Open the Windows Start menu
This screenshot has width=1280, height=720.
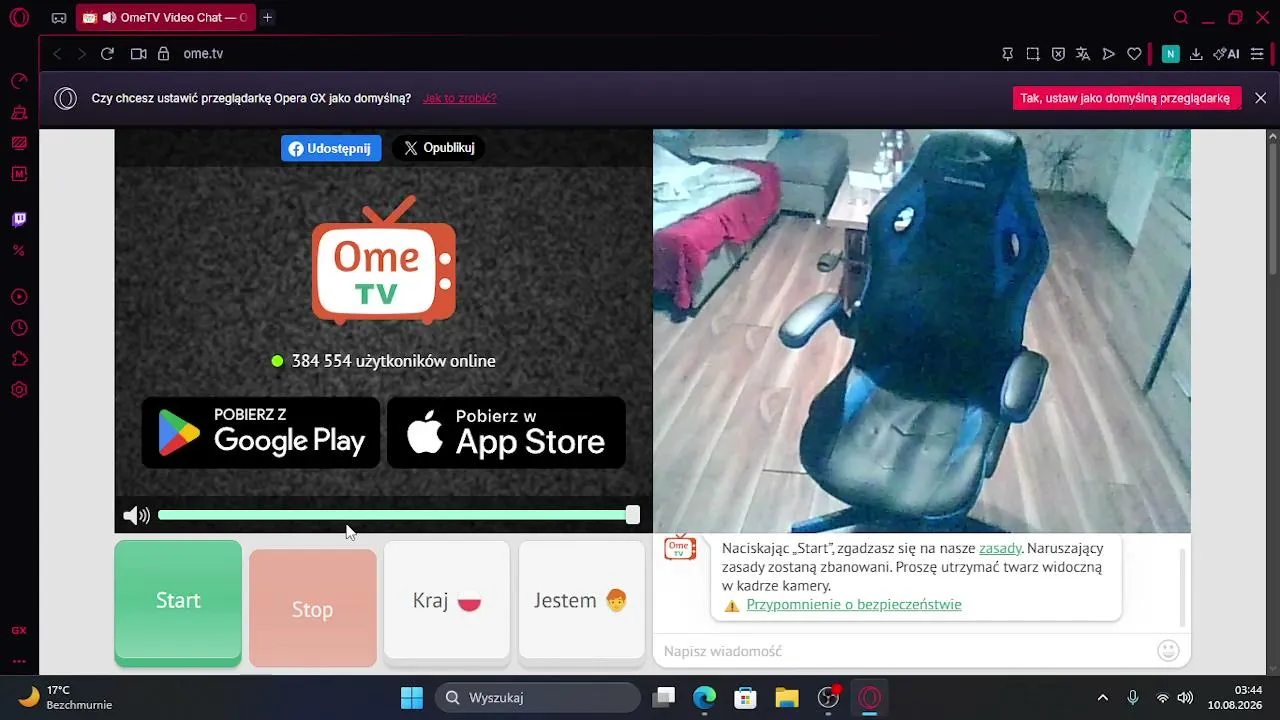(x=412, y=698)
